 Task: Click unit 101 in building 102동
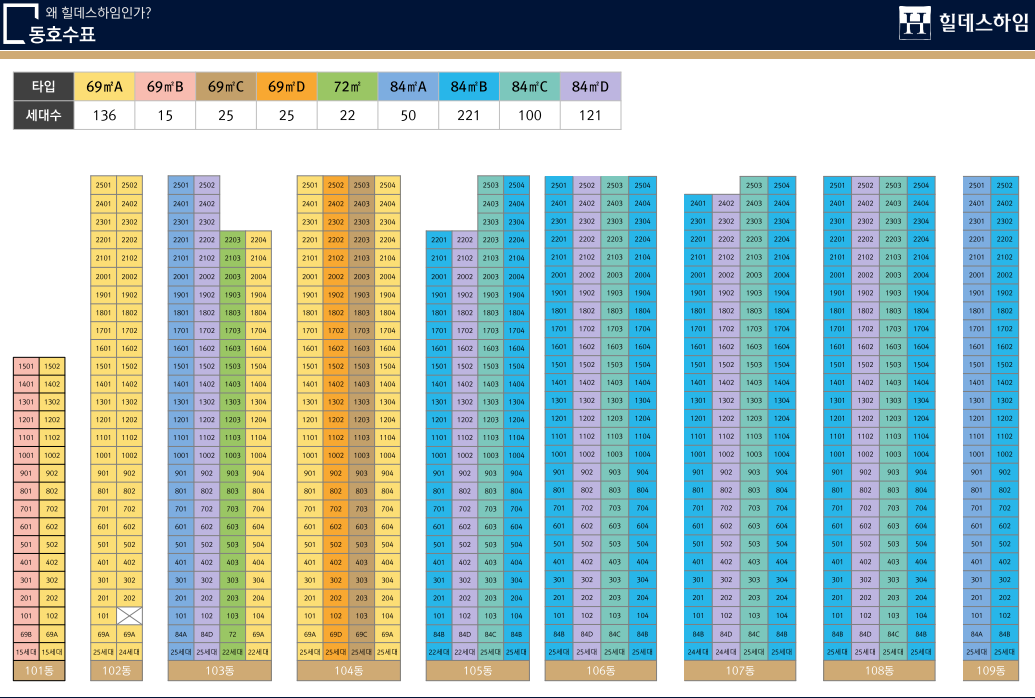pyautogui.click(x=104, y=616)
